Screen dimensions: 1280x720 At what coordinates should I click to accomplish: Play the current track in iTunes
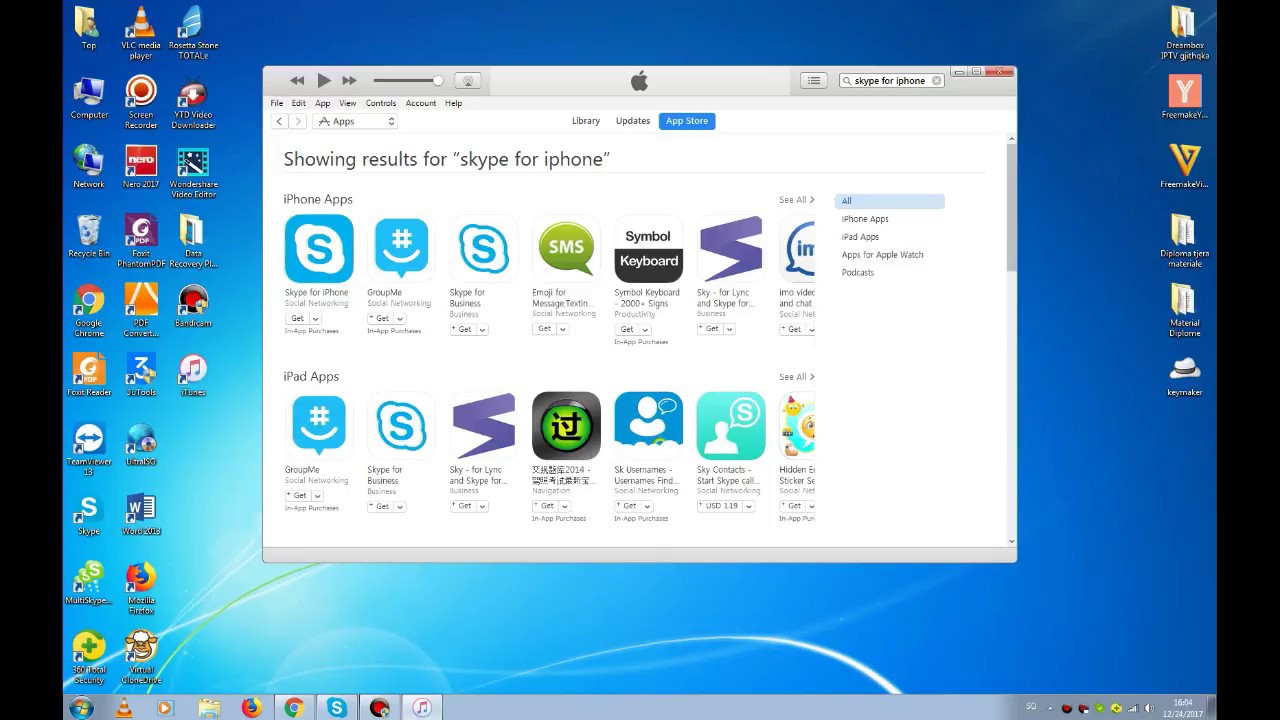[323, 80]
